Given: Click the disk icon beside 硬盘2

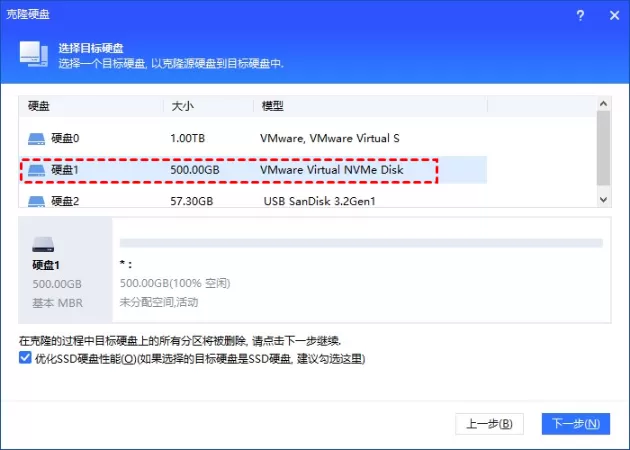Looking at the screenshot, I should pos(36,201).
